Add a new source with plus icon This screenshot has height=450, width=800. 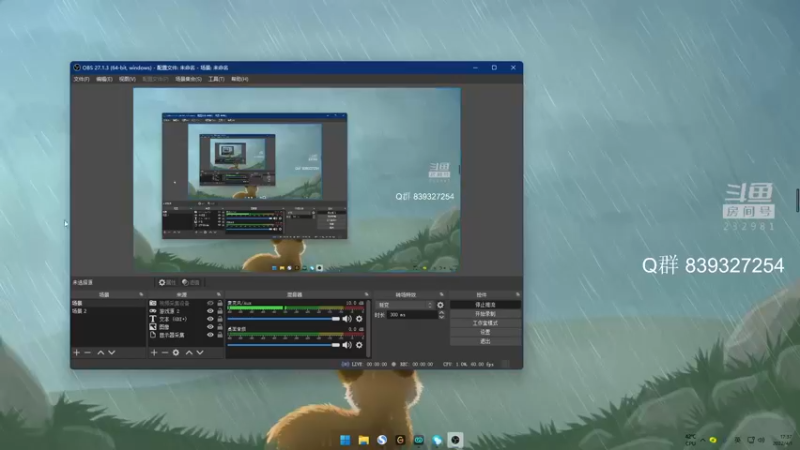point(154,353)
